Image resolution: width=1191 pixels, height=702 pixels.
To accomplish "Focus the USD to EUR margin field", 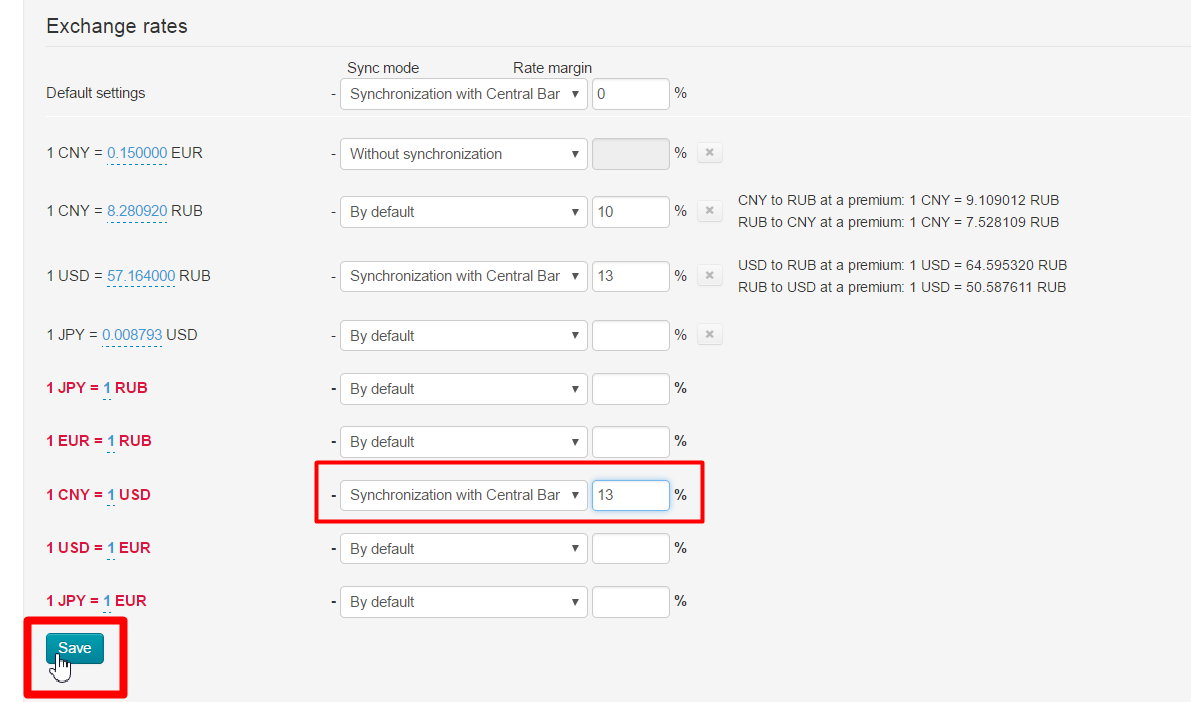I will pos(630,549).
